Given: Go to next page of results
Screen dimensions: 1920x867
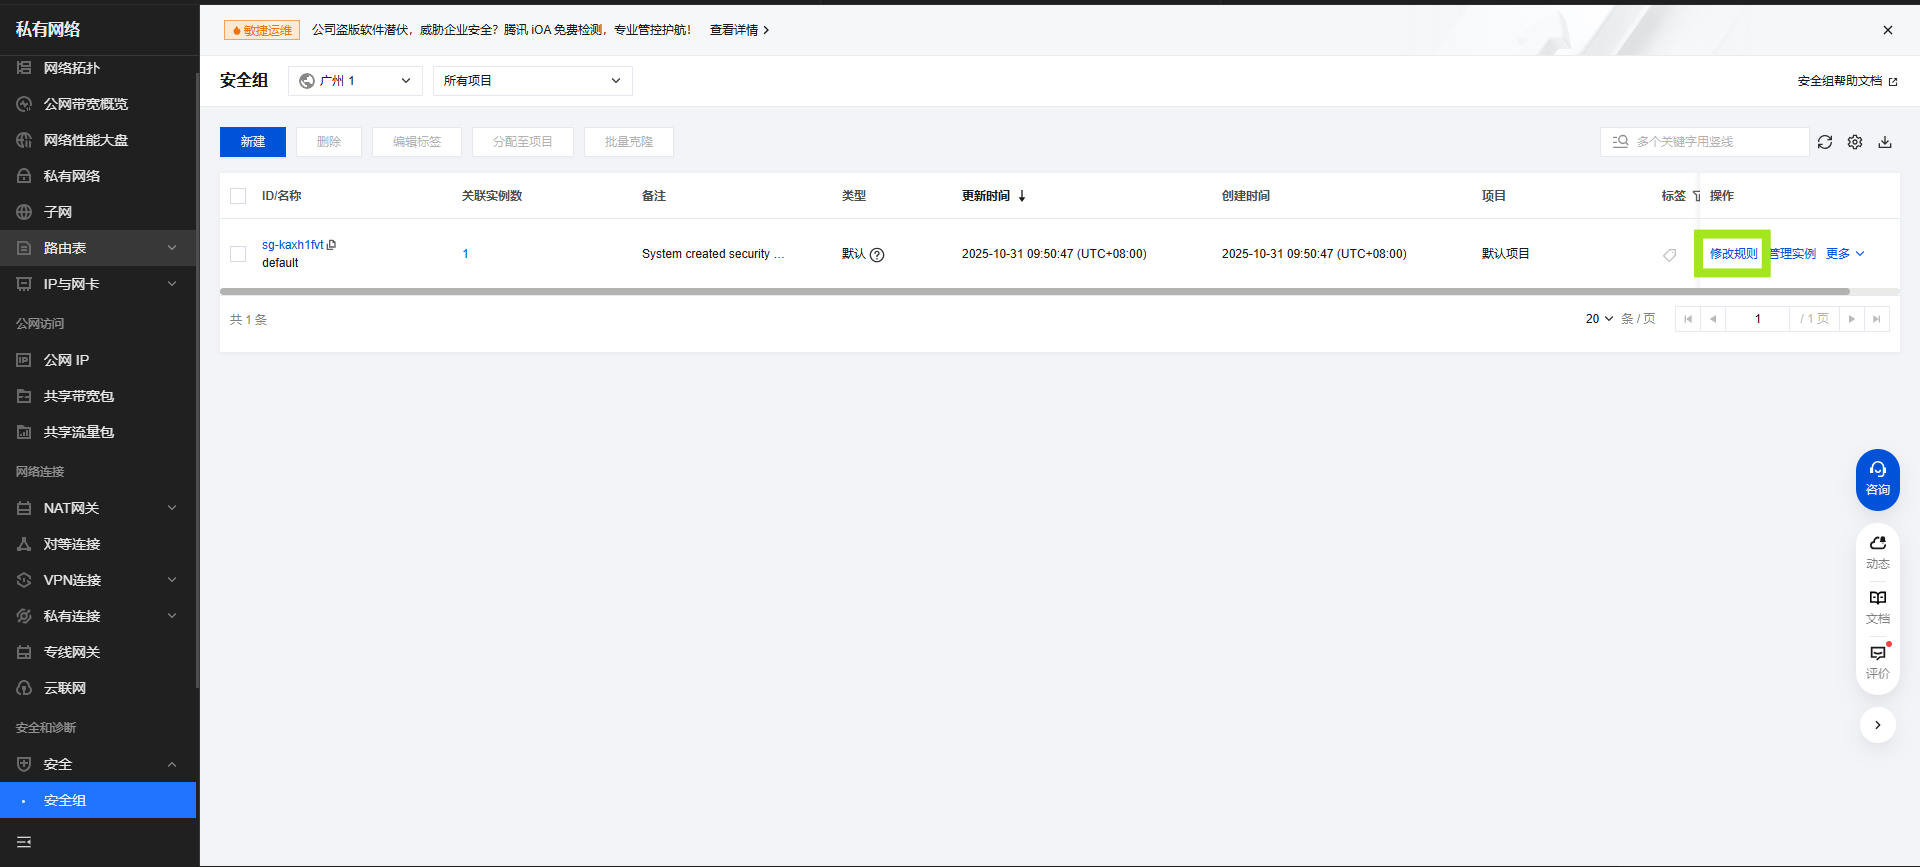Looking at the screenshot, I should click(x=1852, y=319).
